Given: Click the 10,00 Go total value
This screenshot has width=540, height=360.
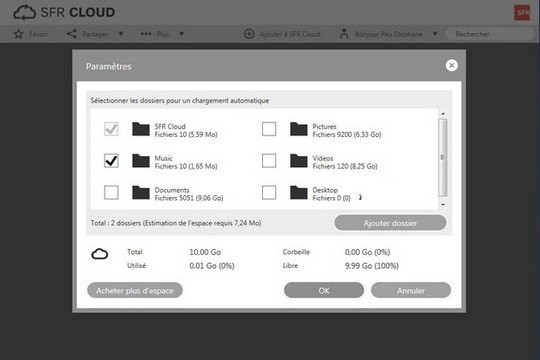Looking at the screenshot, I should point(205,252).
